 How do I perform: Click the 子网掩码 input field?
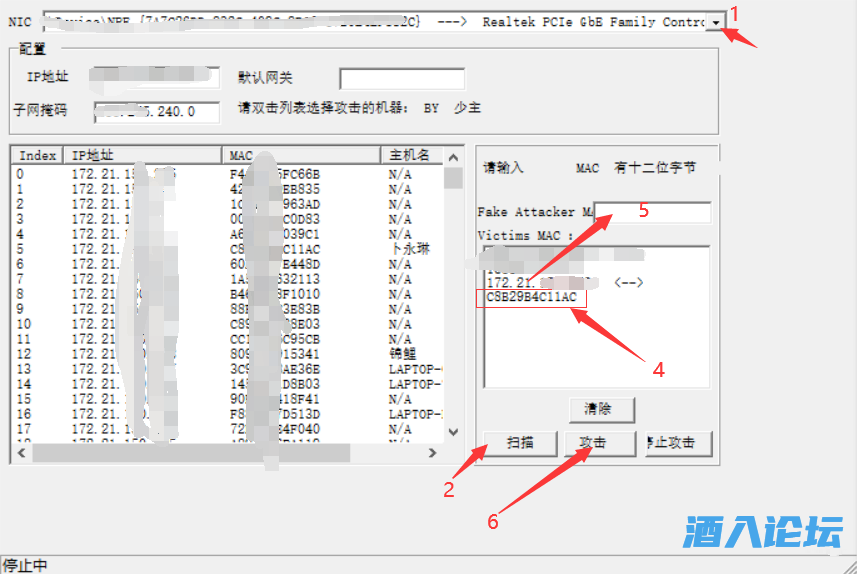157,112
